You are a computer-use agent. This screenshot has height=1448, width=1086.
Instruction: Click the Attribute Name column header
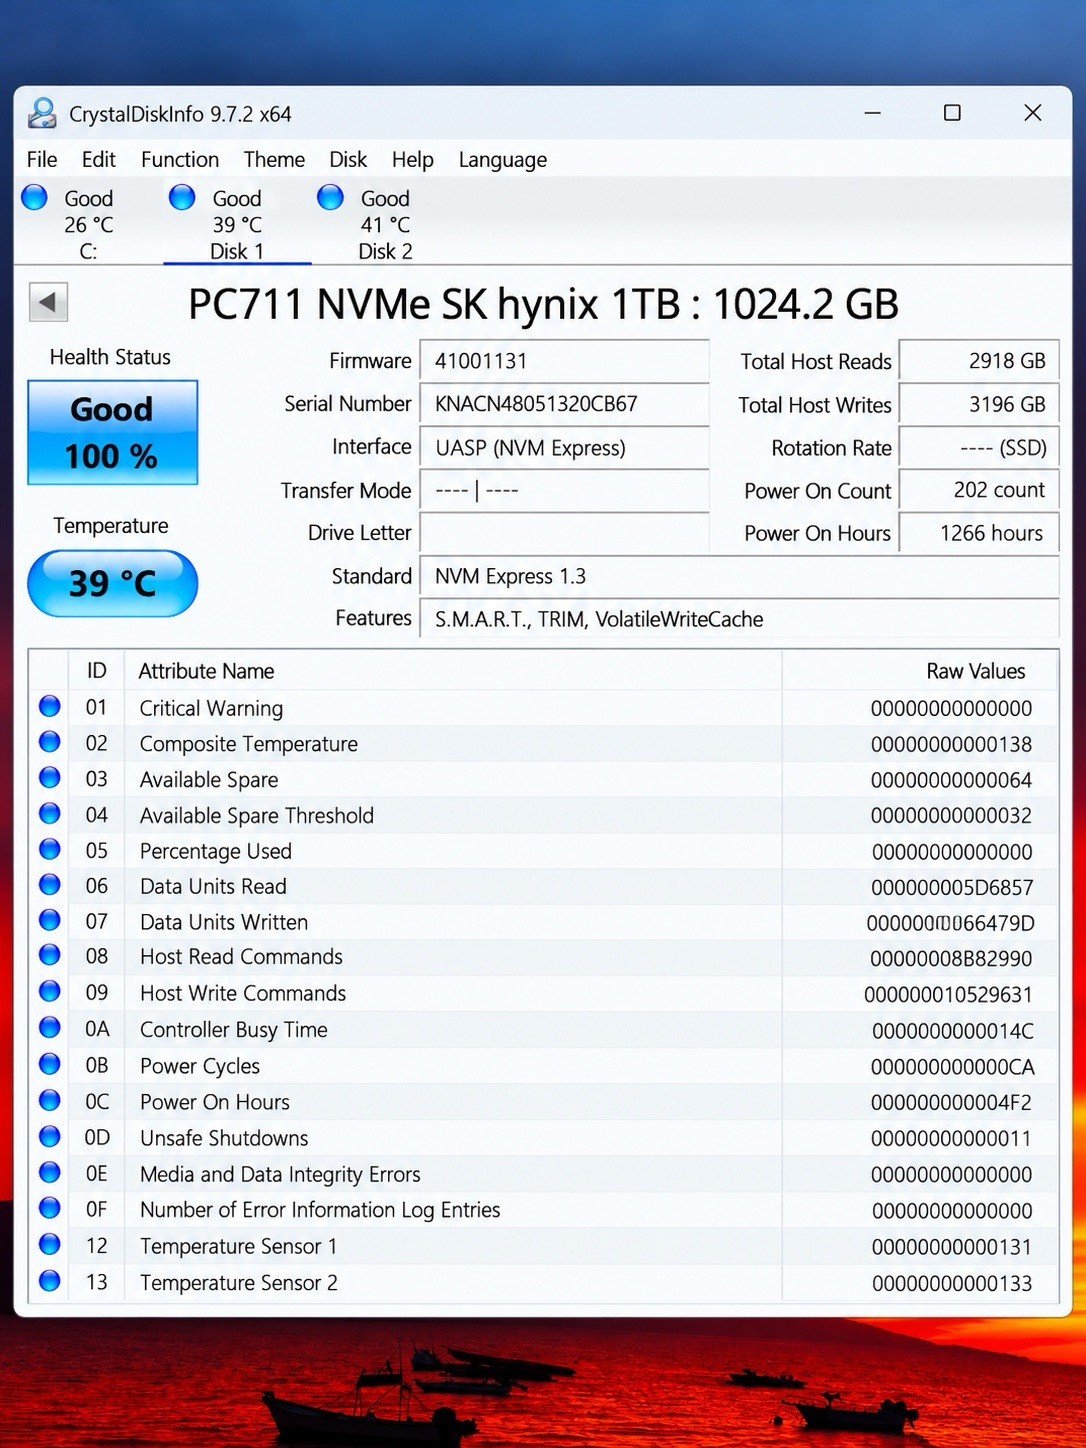[453, 671]
